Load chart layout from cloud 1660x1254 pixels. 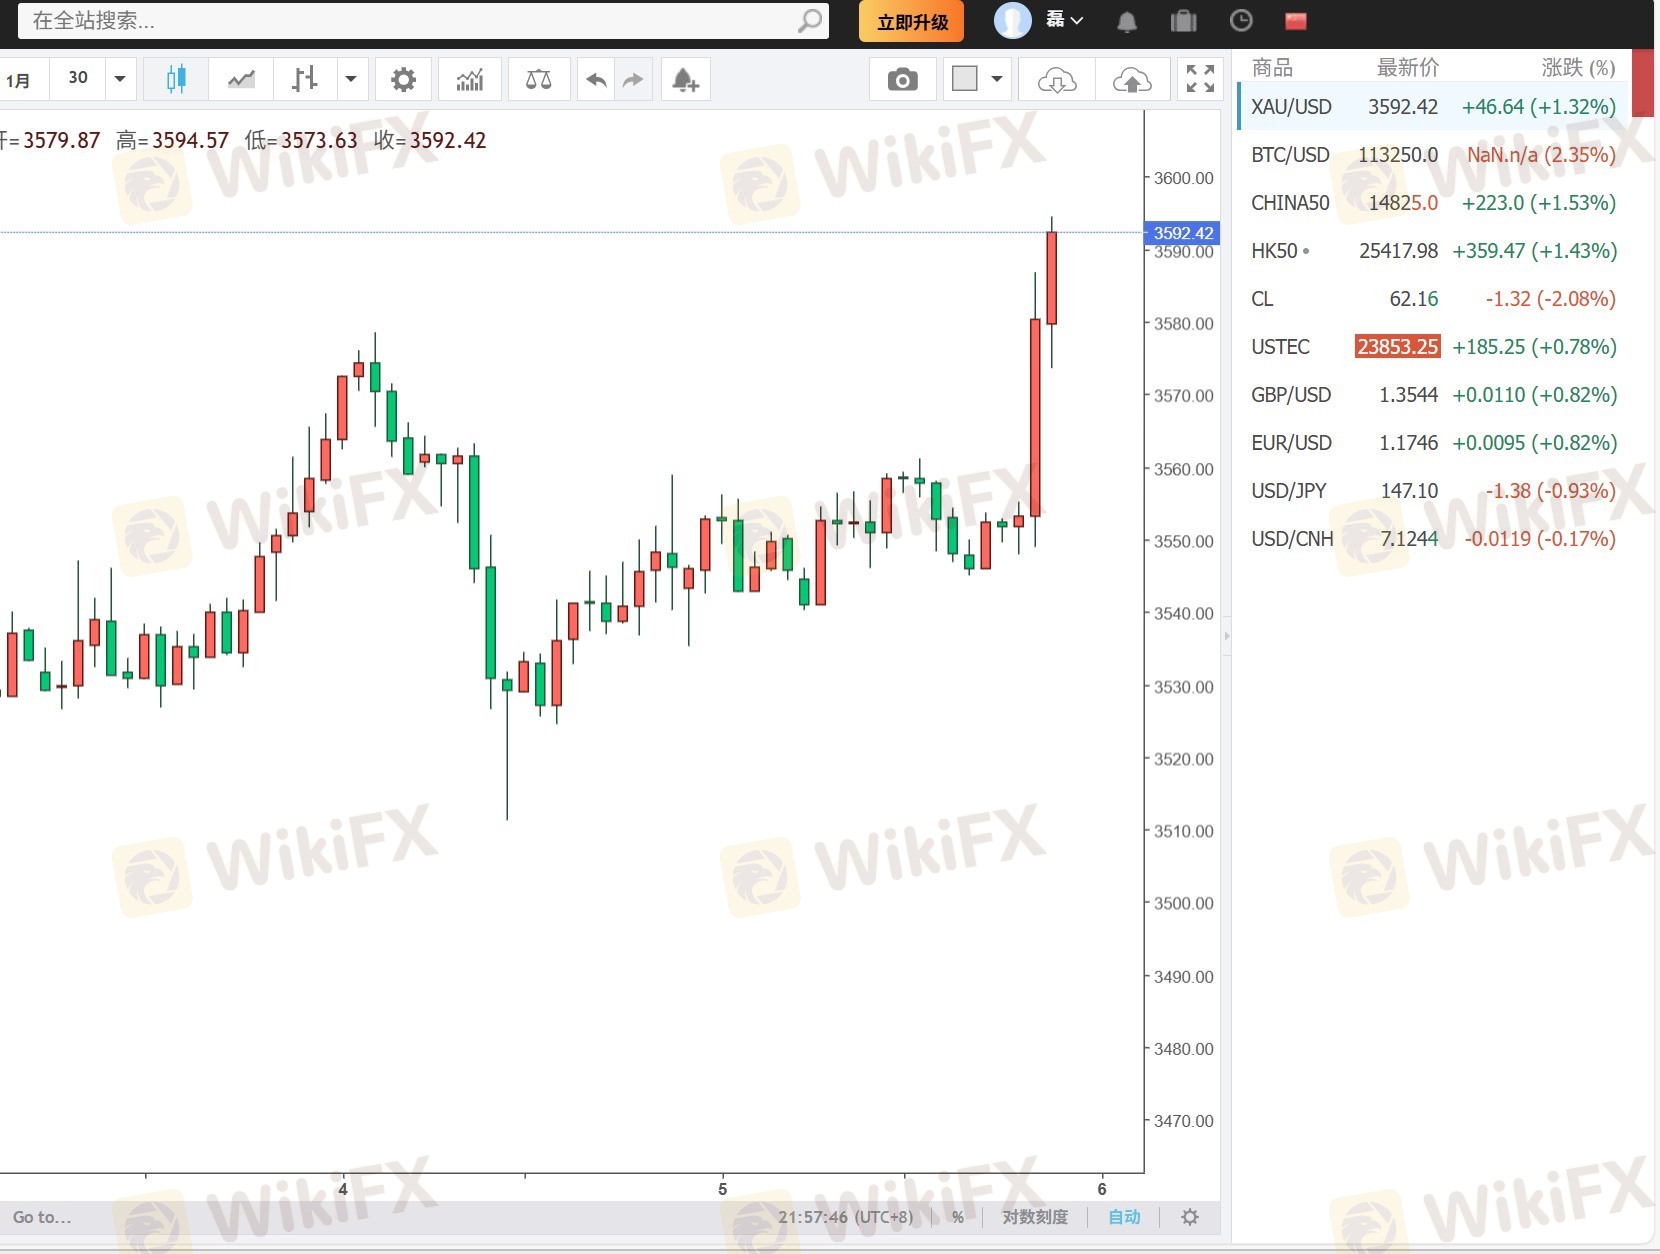(x=1057, y=79)
